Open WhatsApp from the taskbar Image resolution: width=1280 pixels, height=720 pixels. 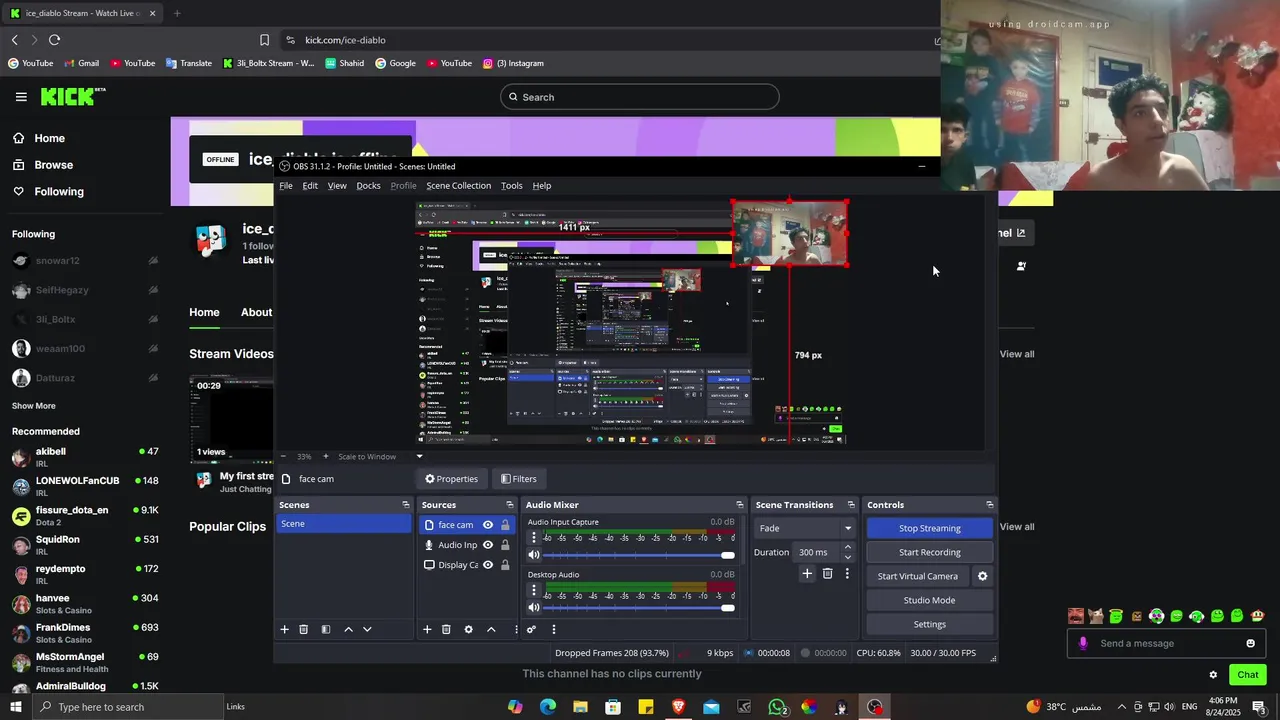(777, 707)
